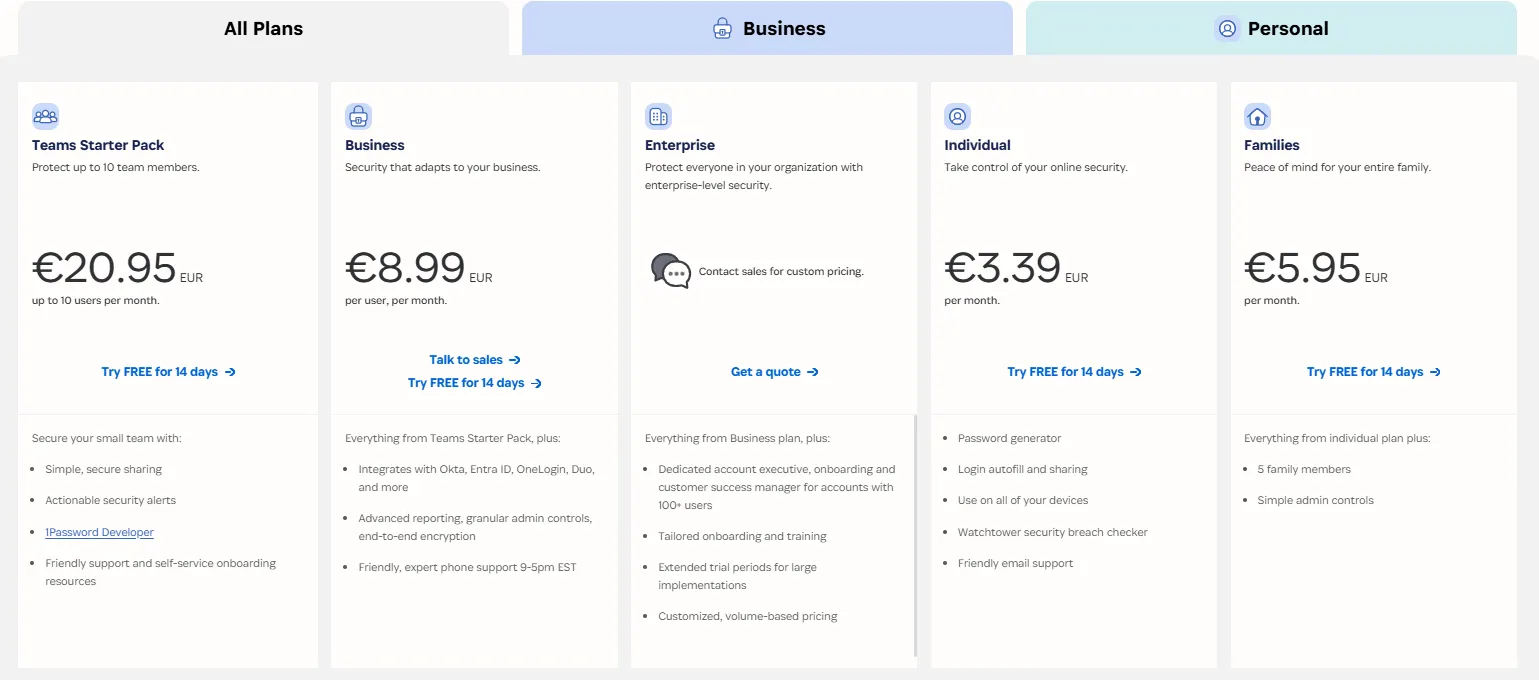1539x680 pixels.
Task: Click the person icon in Personal tab
Action: (1227, 29)
